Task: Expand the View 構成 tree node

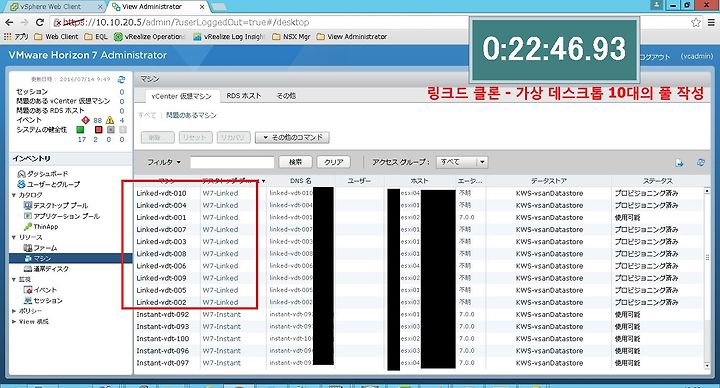Action: (x=14, y=321)
